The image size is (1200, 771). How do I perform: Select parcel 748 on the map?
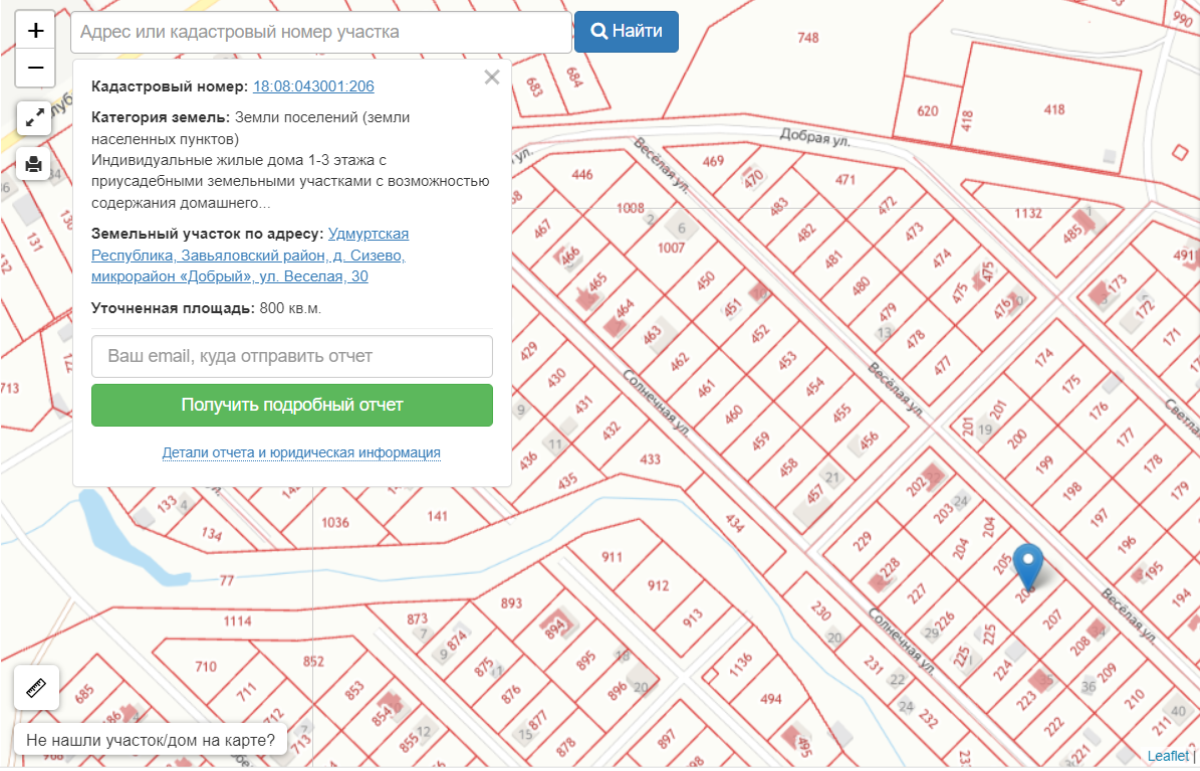pos(808,38)
